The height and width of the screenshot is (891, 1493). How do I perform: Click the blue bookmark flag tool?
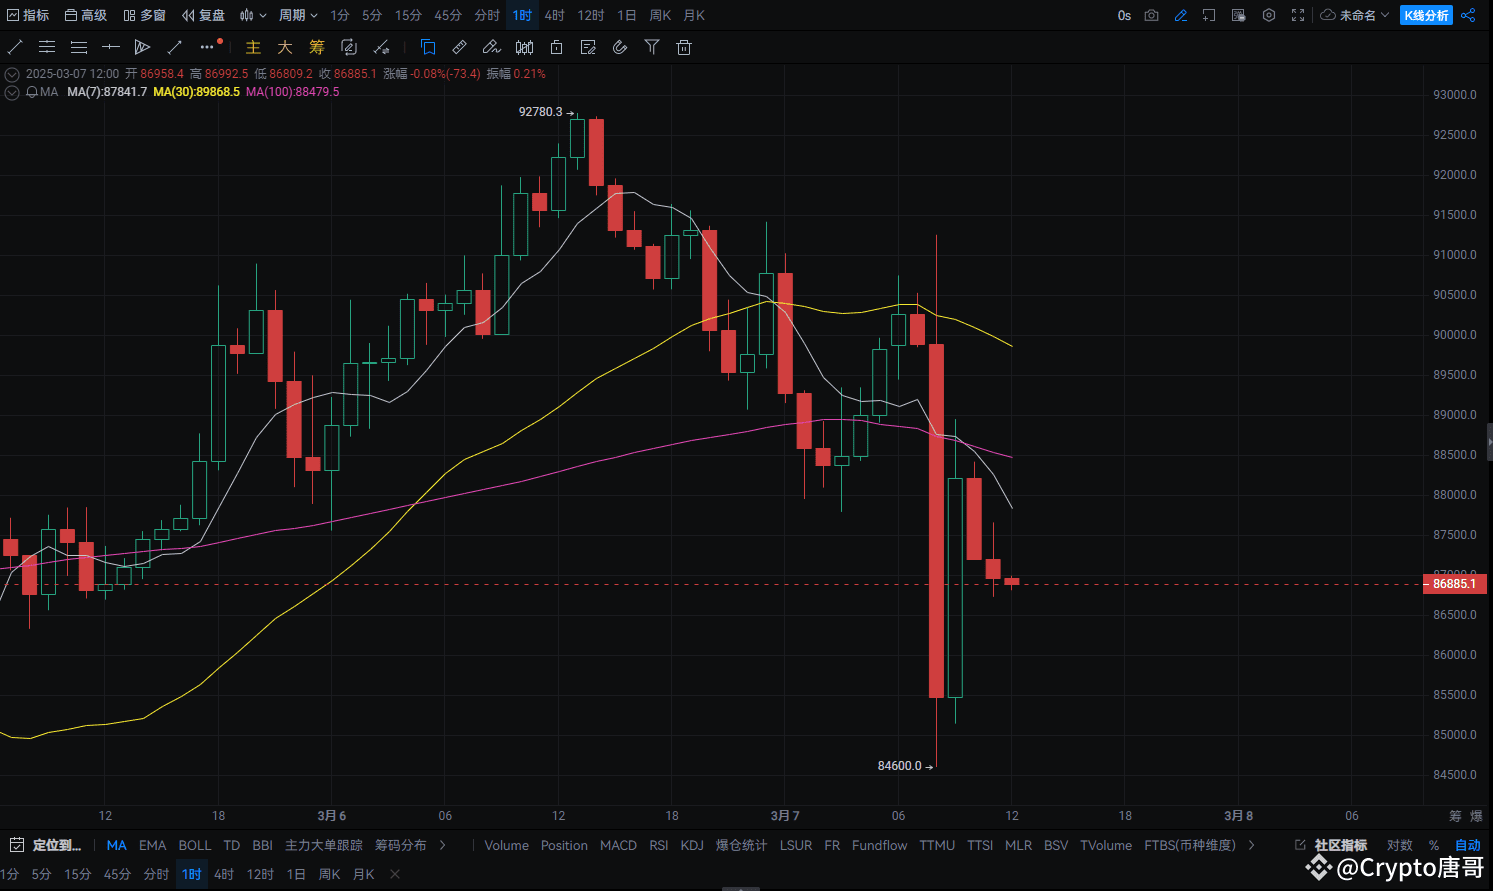428,47
